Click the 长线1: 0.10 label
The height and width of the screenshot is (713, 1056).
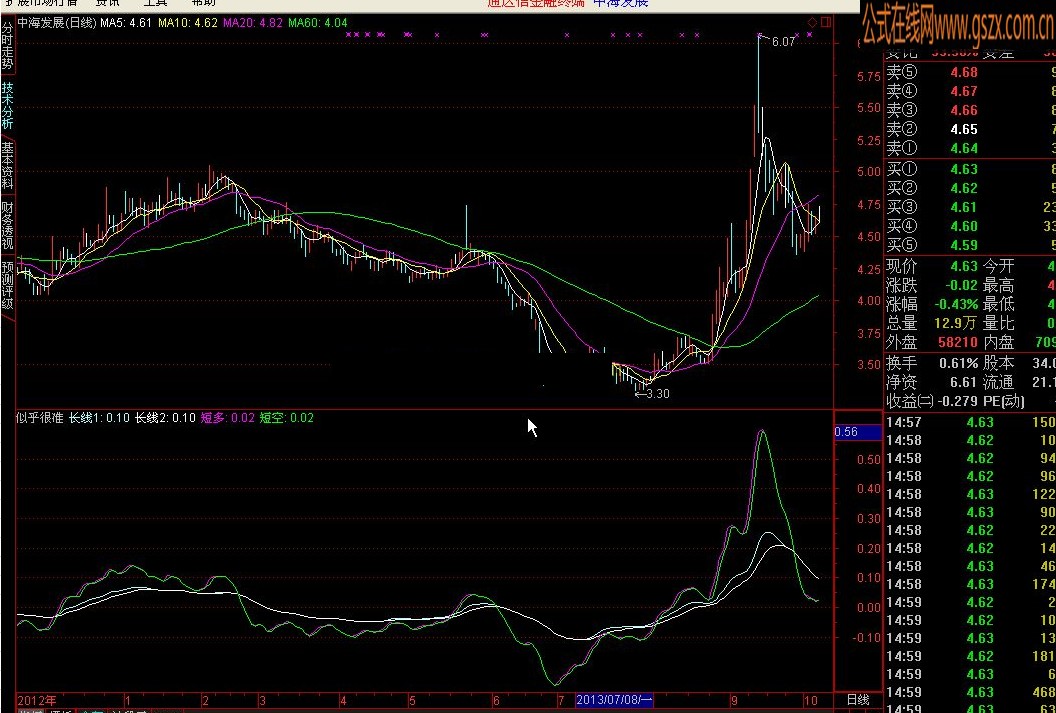click(x=99, y=418)
